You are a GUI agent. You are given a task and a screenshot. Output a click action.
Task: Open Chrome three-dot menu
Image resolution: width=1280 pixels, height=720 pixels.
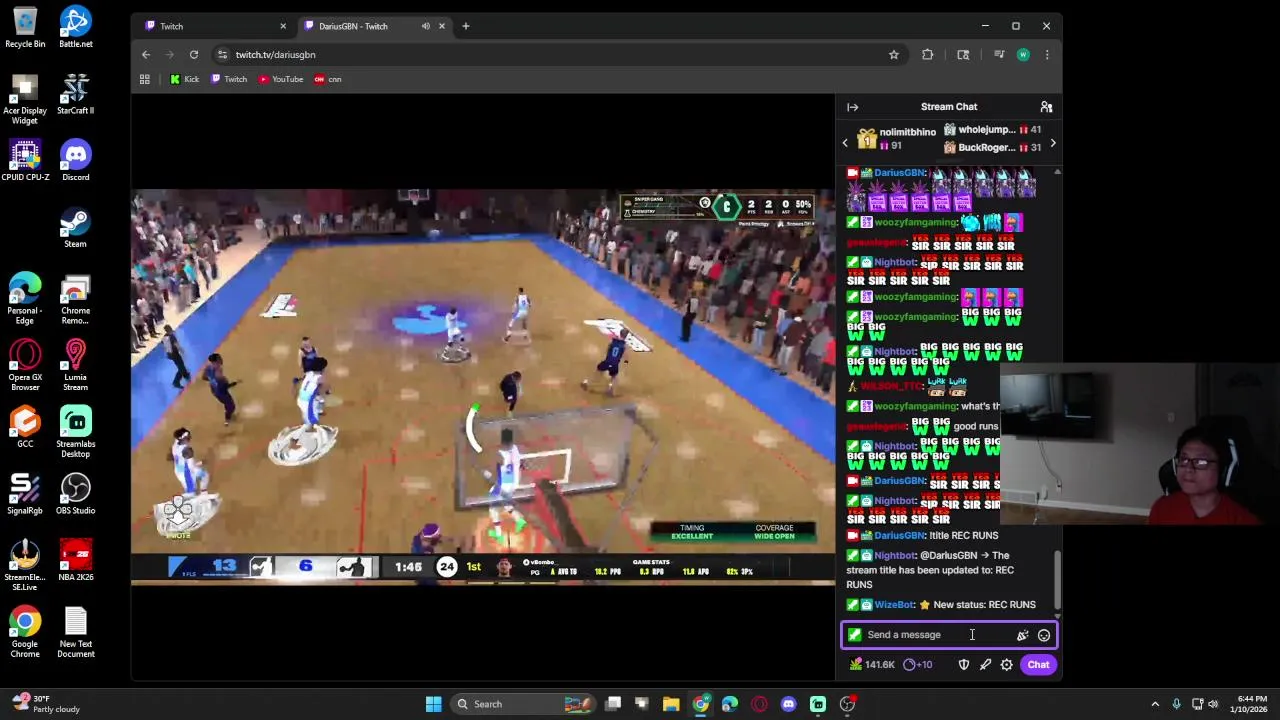tap(1047, 55)
